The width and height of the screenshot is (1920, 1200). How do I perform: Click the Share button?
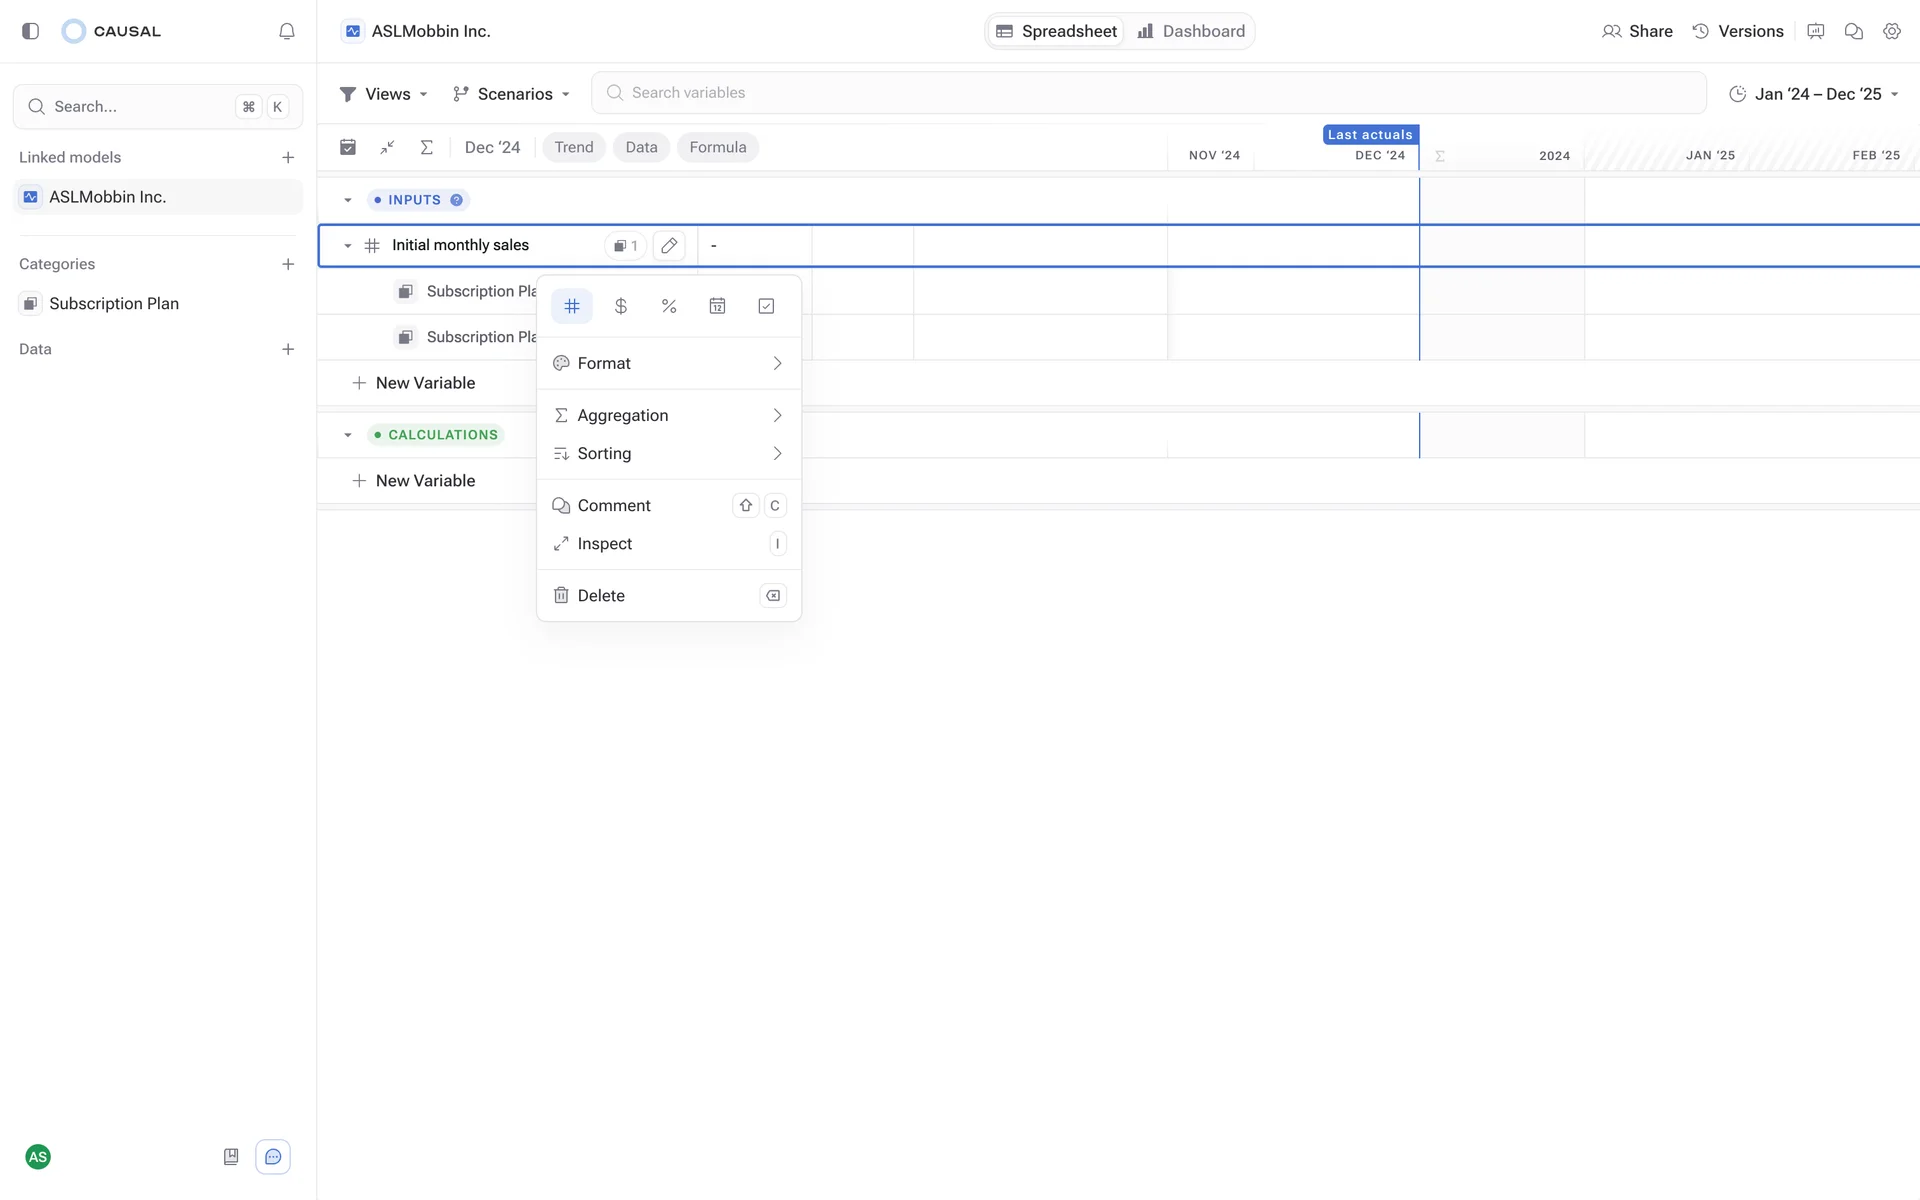[x=1637, y=31]
